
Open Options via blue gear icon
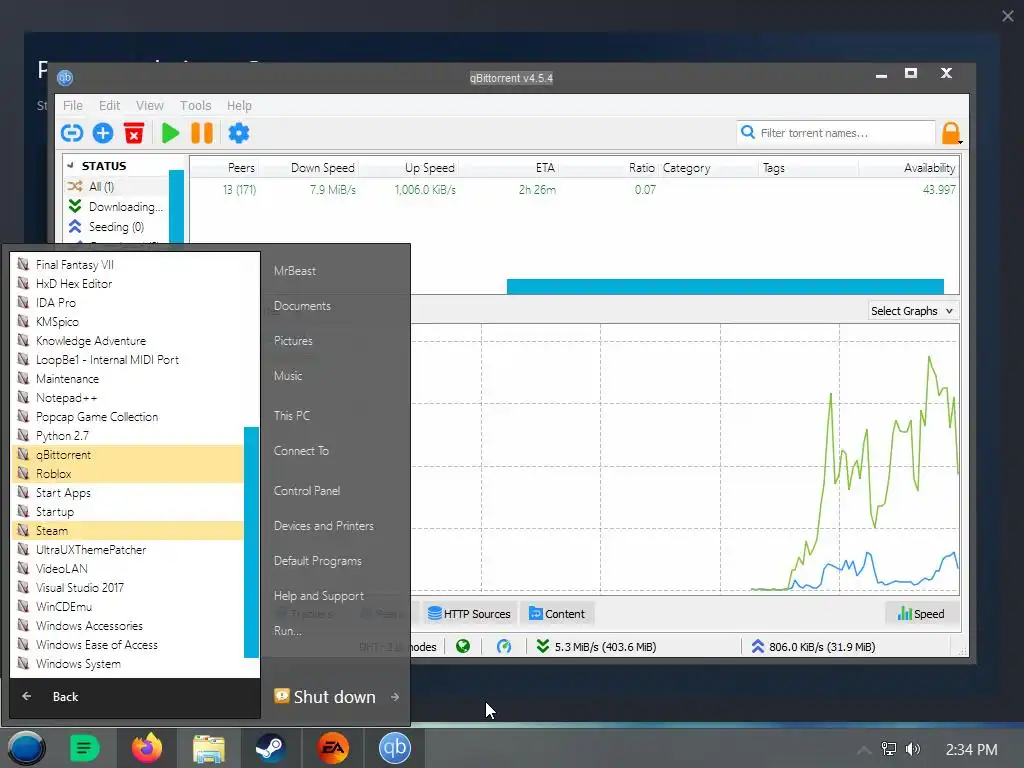(x=239, y=133)
